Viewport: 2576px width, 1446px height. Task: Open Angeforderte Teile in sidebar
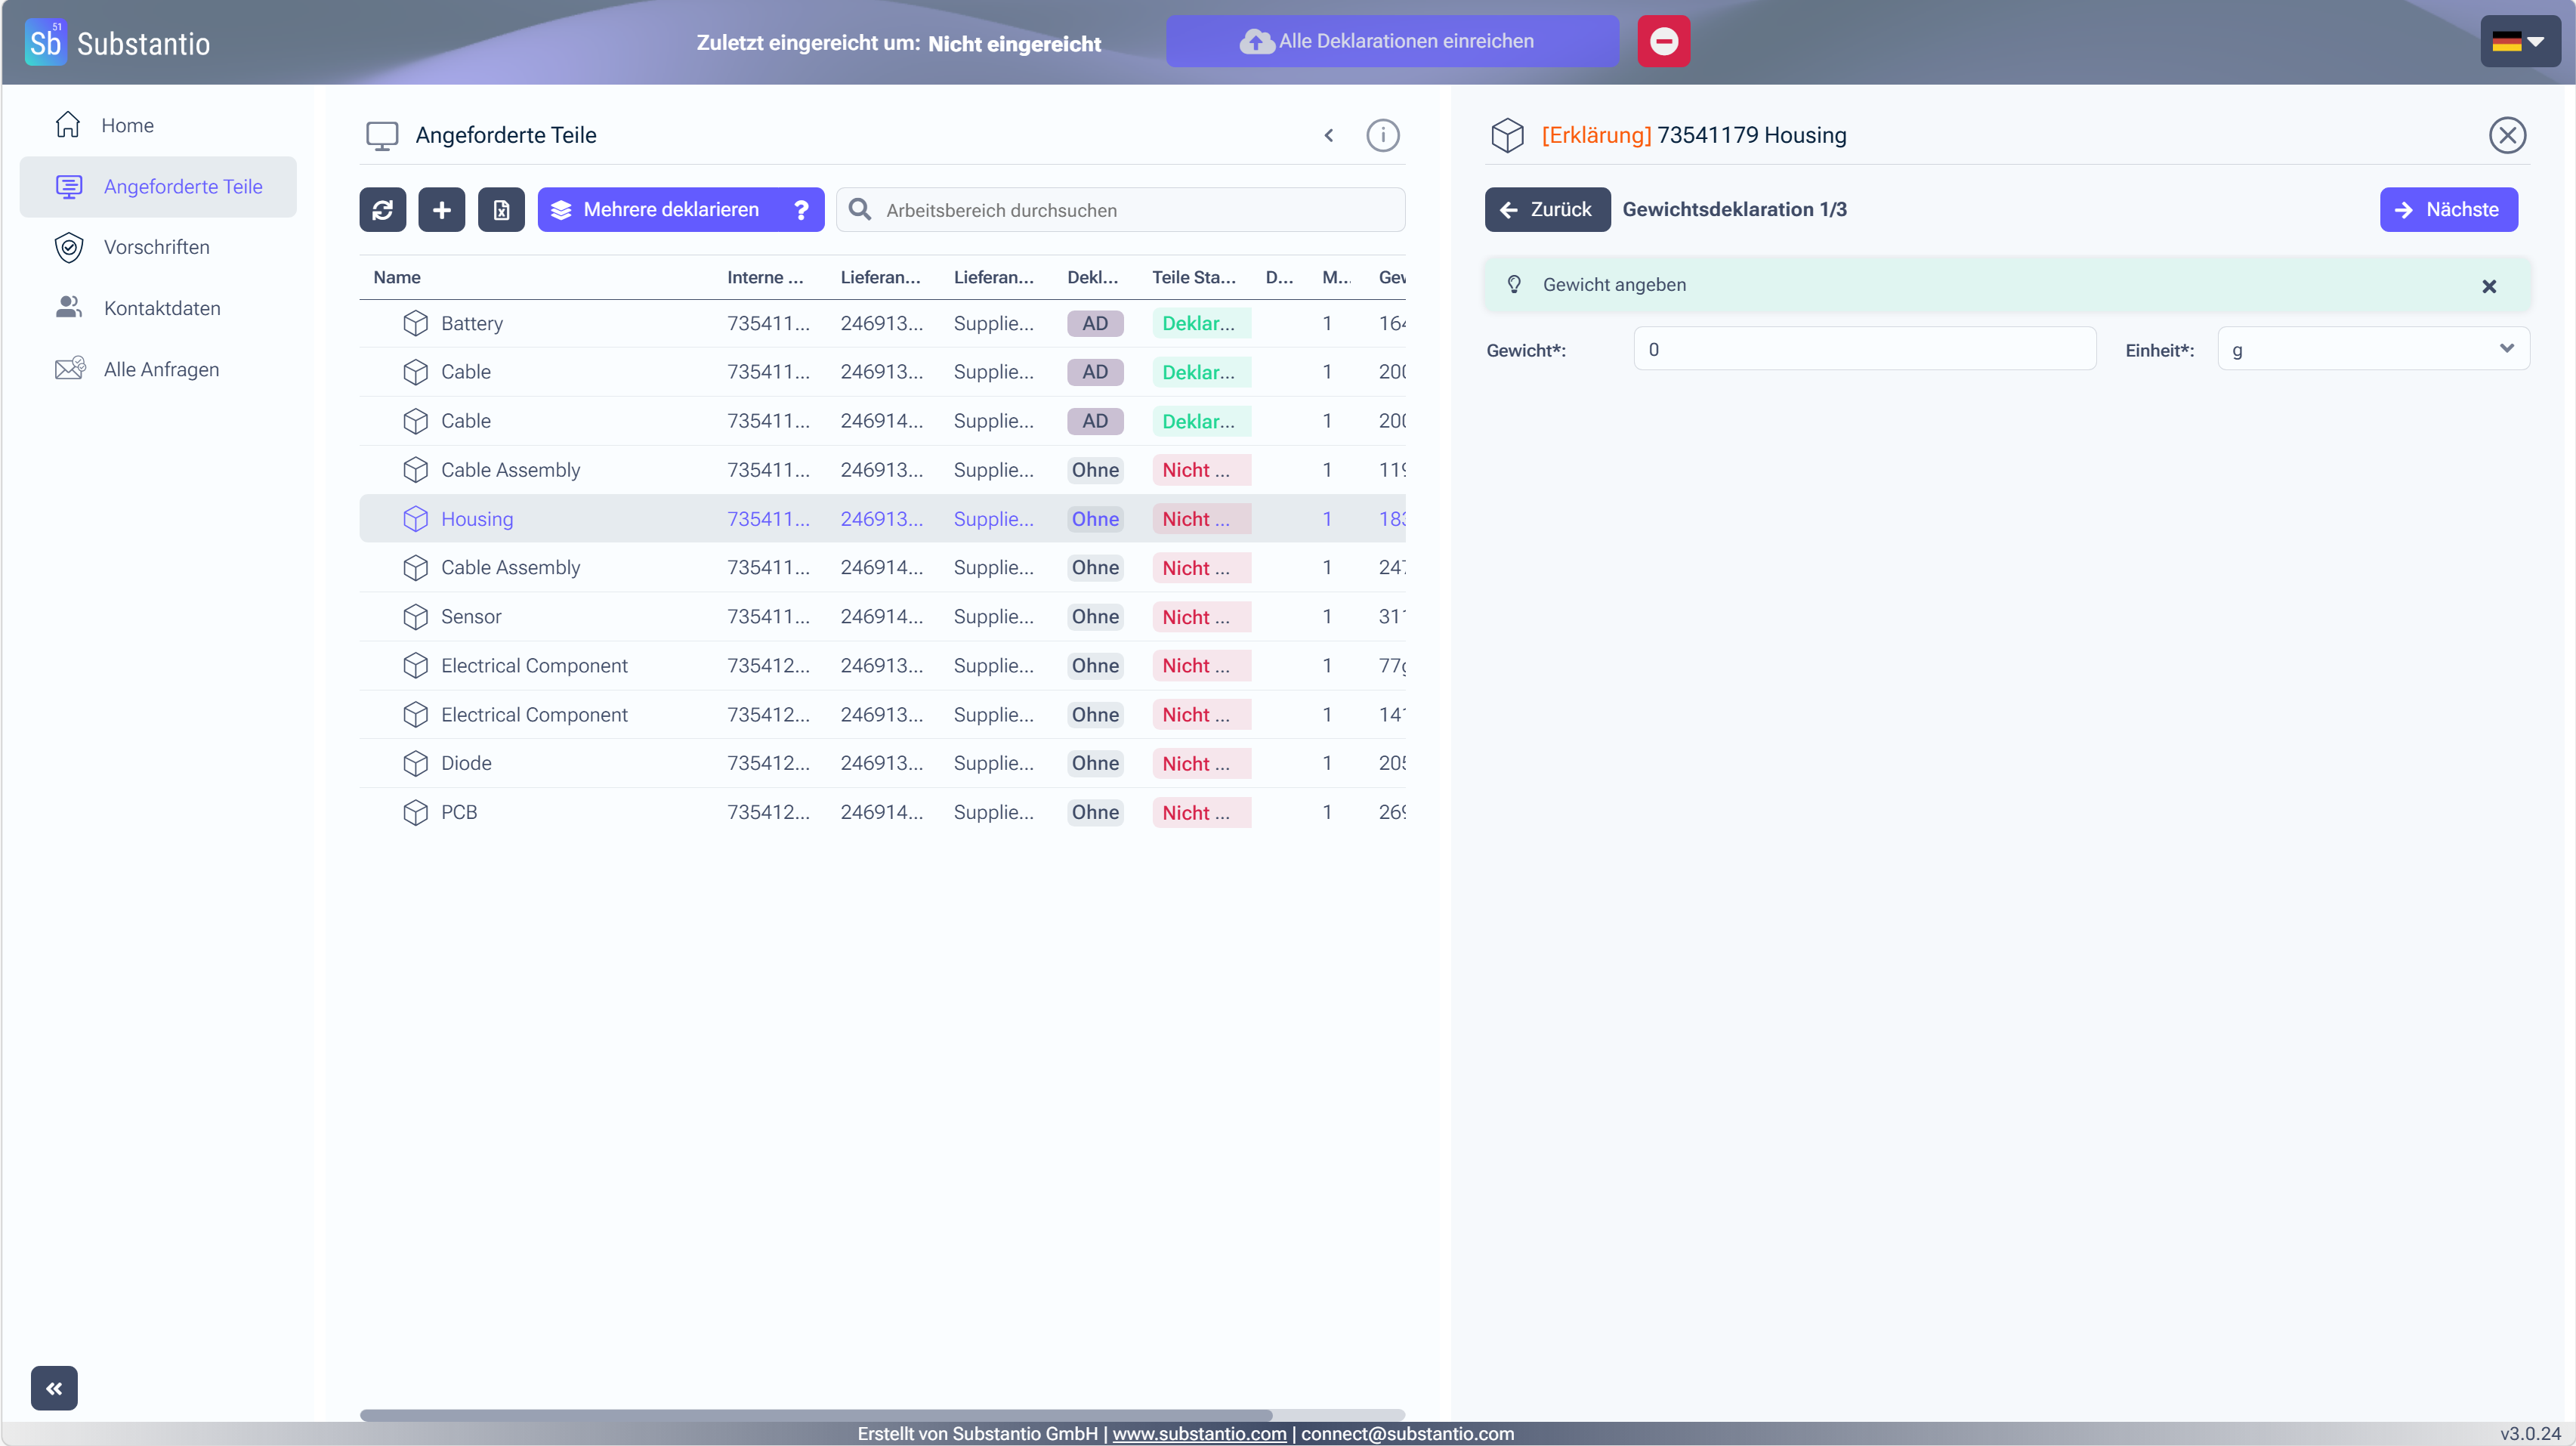coord(158,186)
